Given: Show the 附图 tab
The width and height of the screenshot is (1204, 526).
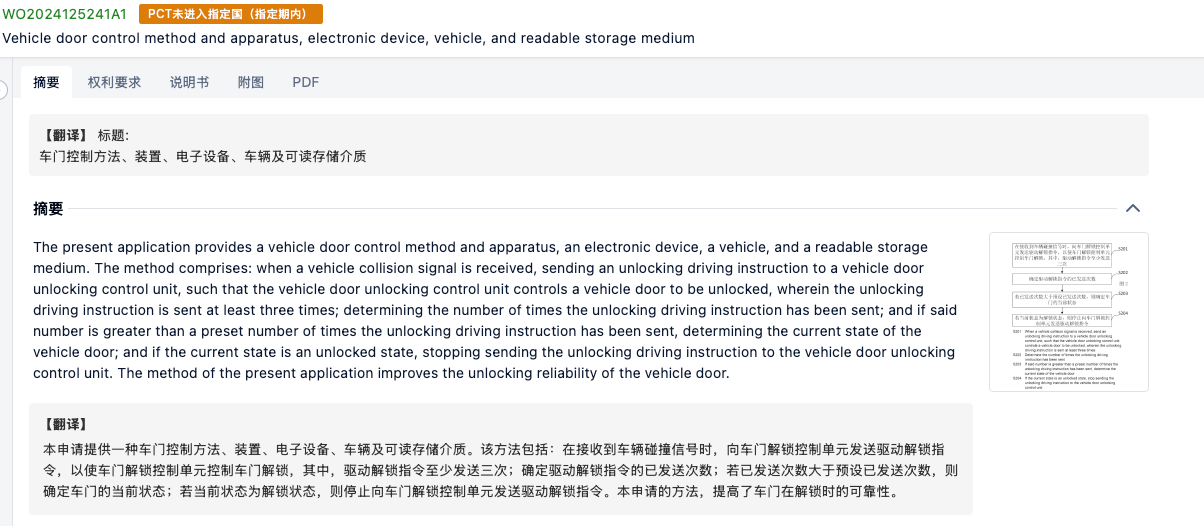Looking at the screenshot, I should pyautogui.click(x=251, y=82).
